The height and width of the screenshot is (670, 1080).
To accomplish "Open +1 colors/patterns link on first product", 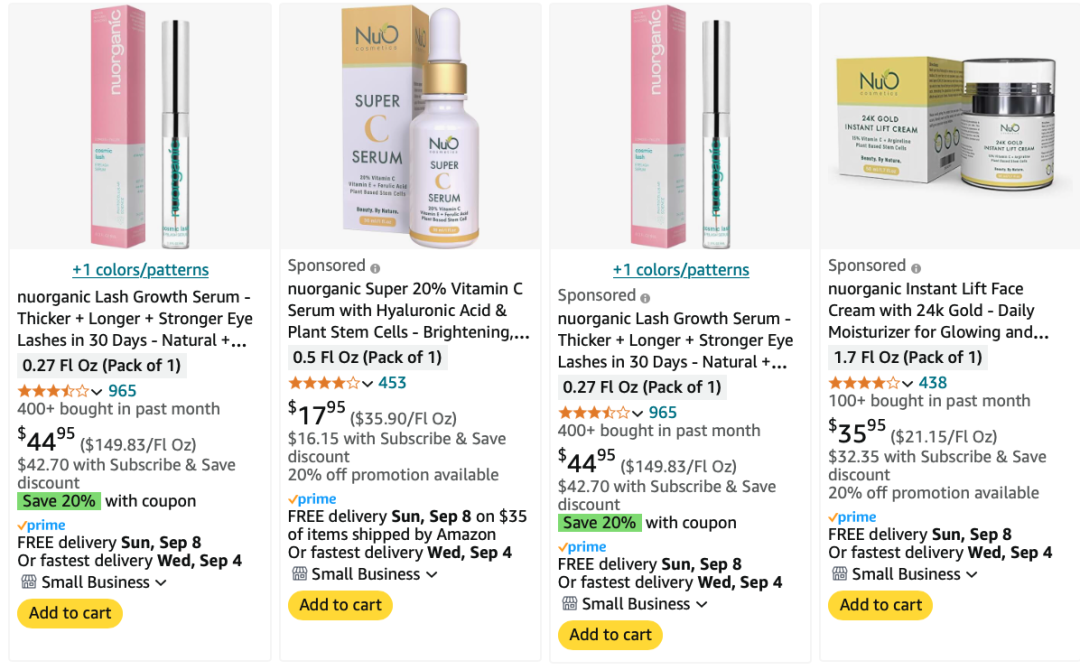I will pos(141,270).
